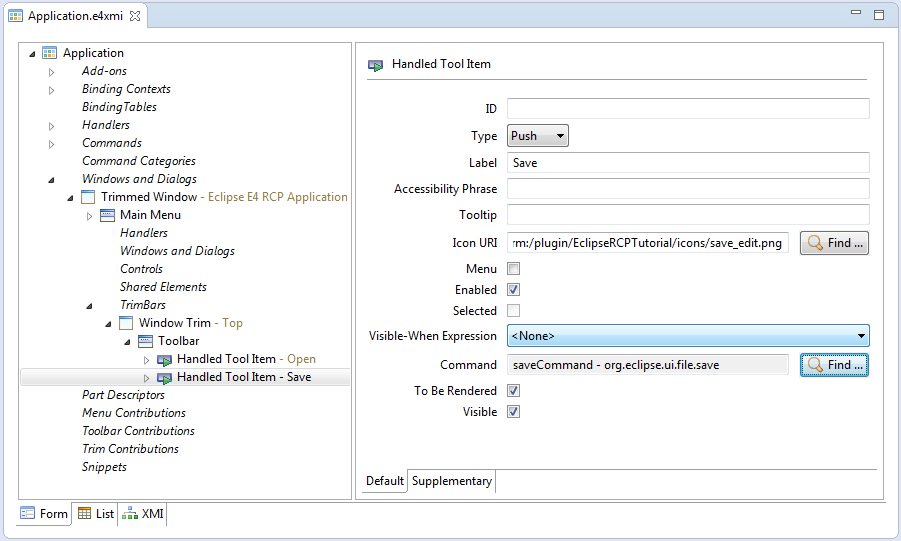Click the Main Menu icon
This screenshot has height=541, width=901.
click(x=107, y=215)
